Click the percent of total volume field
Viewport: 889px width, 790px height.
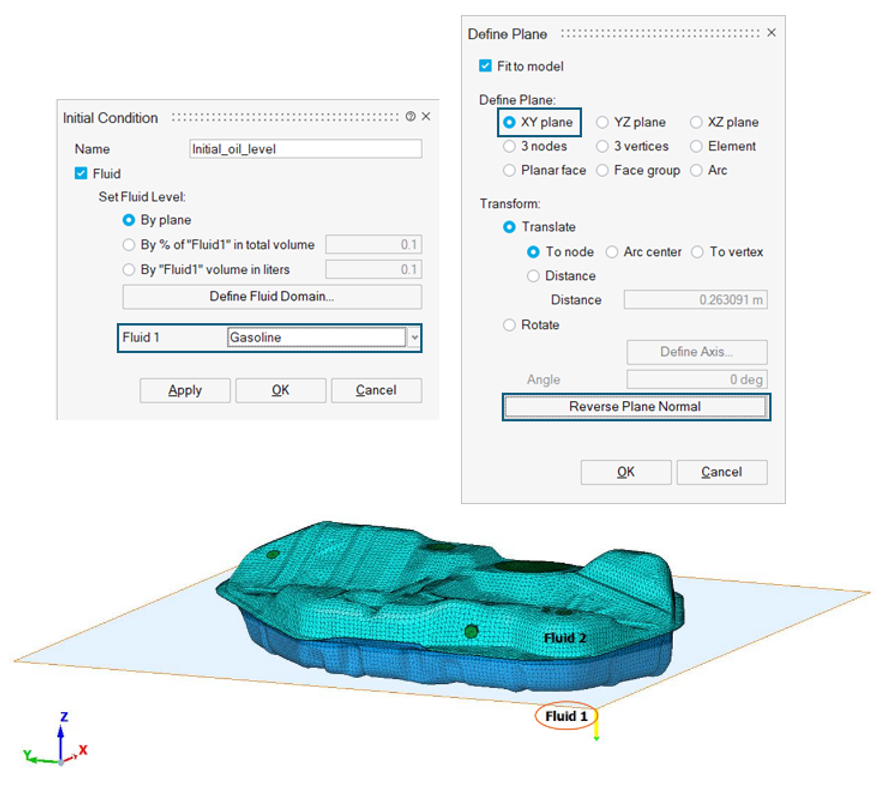[x=374, y=244]
